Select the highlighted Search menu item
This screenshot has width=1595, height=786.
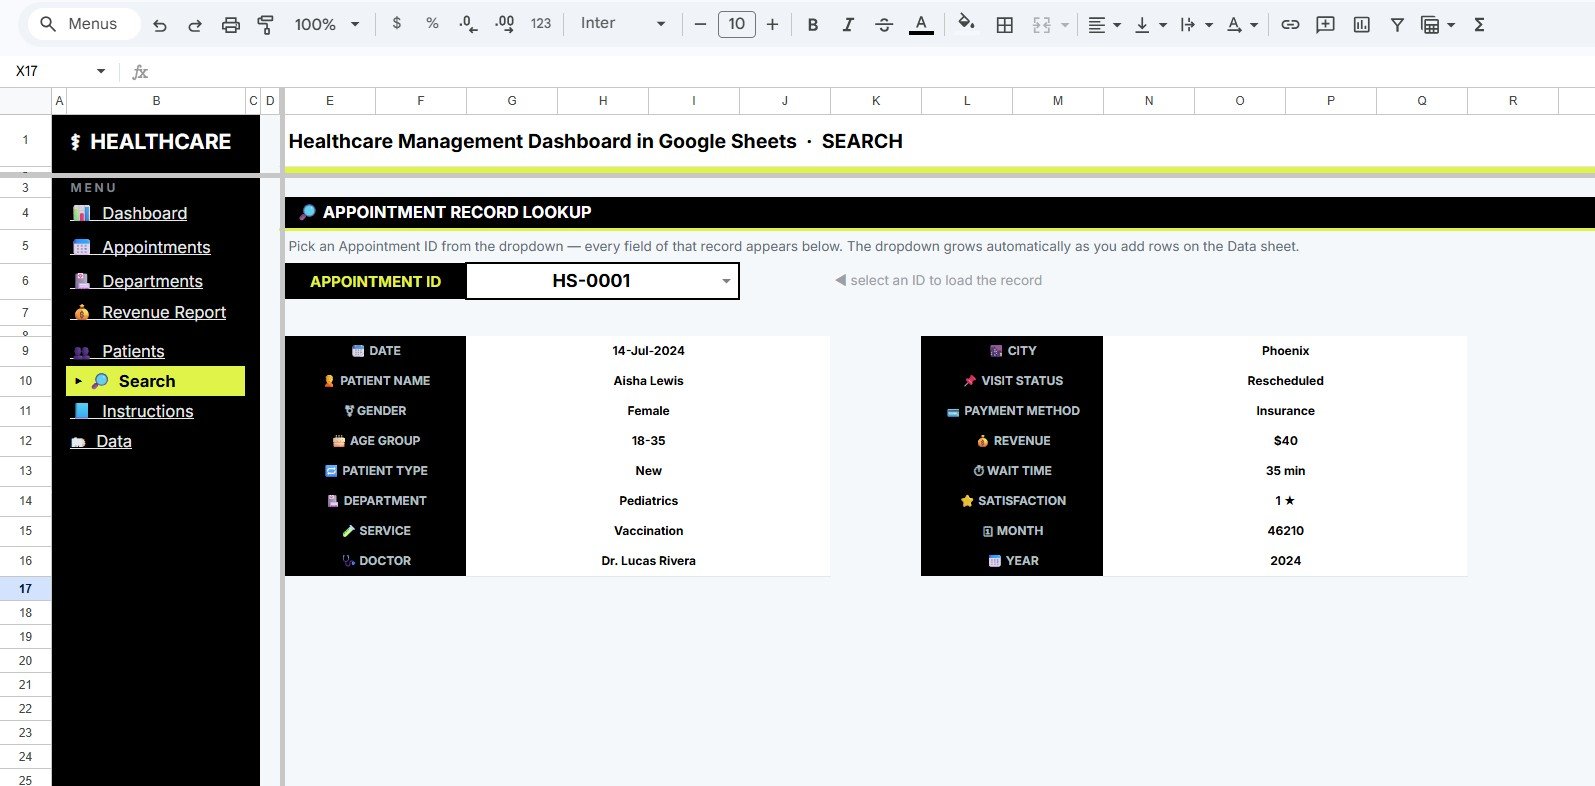coord(155,381)
